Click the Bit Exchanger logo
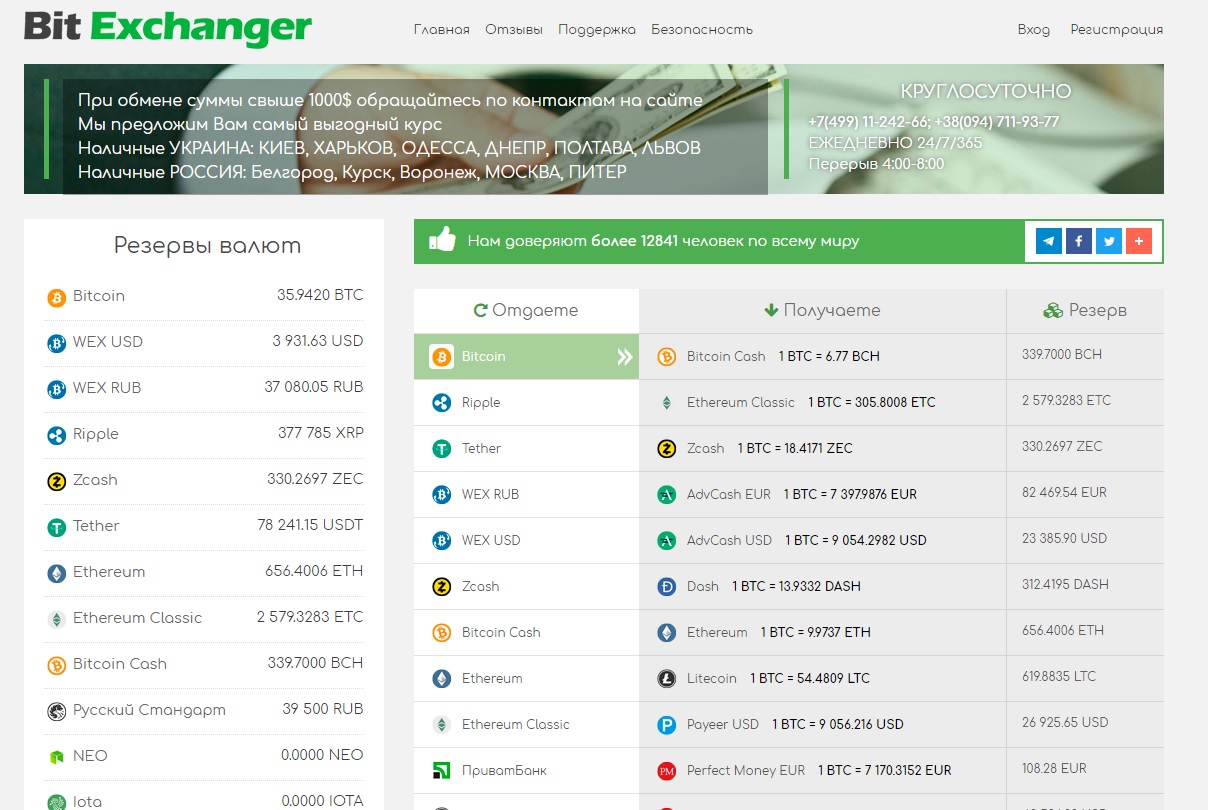The height and width of the screenshot is (810, 1208). tap(168, 28)
